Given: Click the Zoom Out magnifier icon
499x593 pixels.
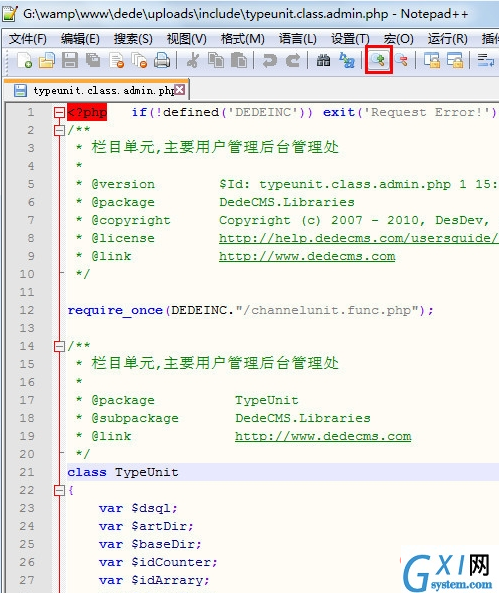Looking at the screenshot, I should click(401, 61).
